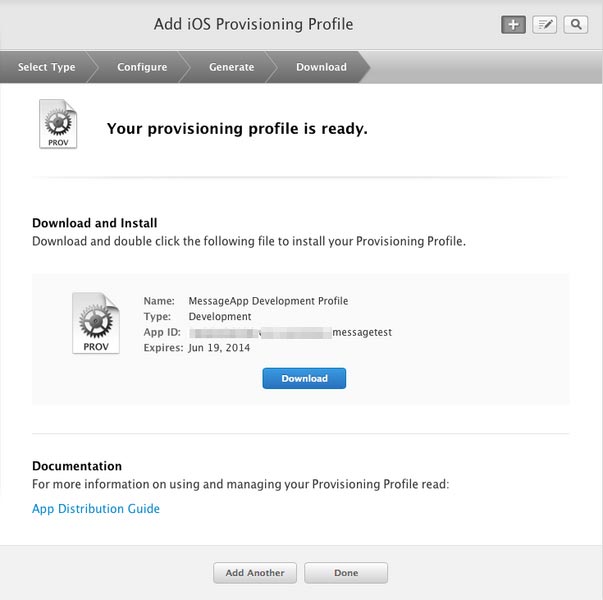Image resolution: width=603 pixels, height=600 pixels.
Task: Click the Jun 19, 2014 expiry date
Action: pyautogui.click(x=219, y=348)
